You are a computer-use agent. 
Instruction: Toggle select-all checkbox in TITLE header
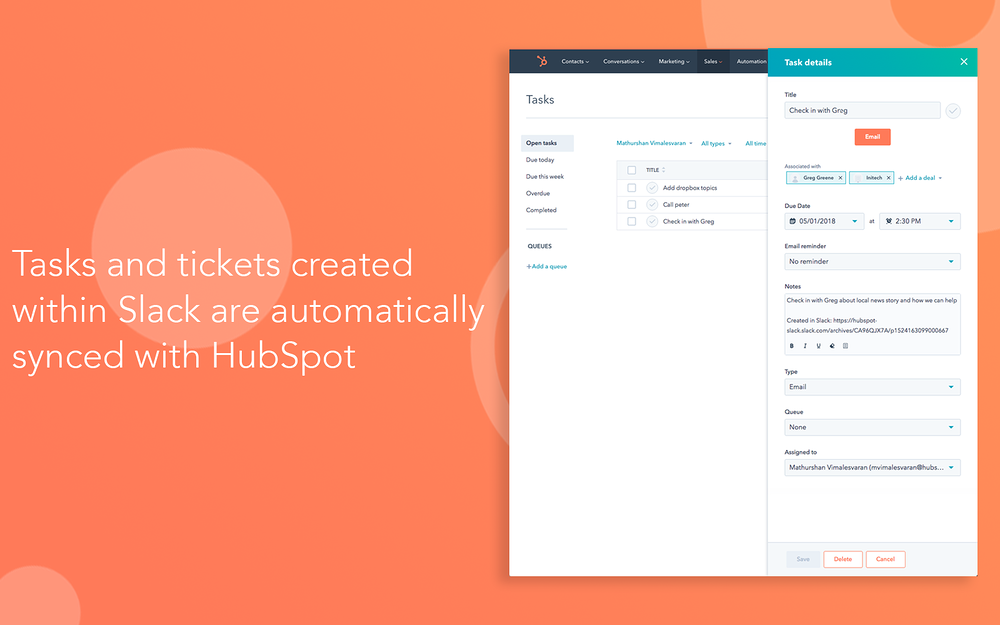631,170
